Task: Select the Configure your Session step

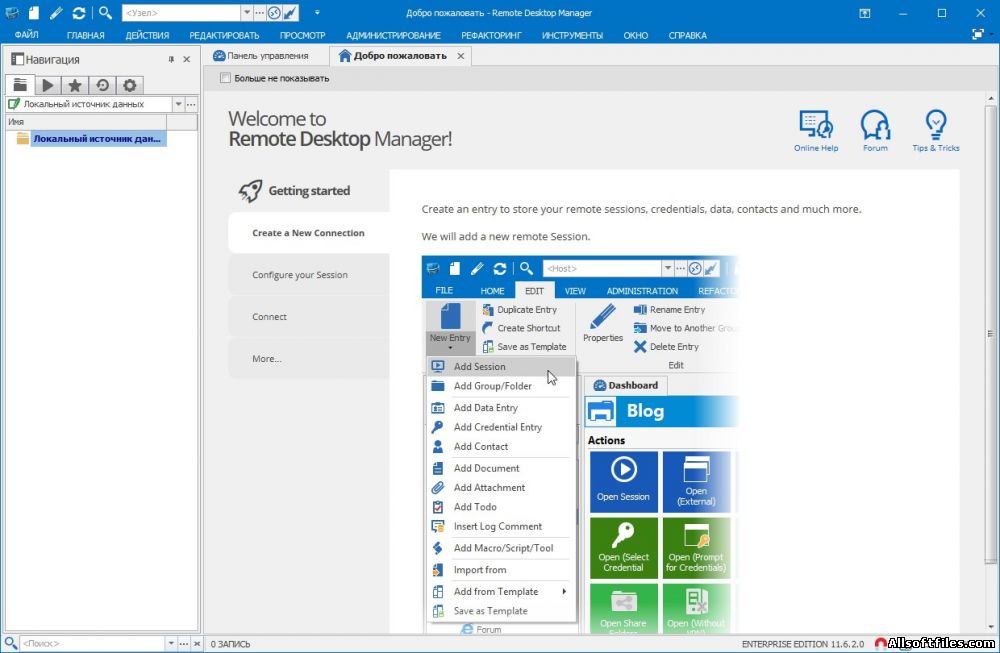Action: tap(309, 275)
